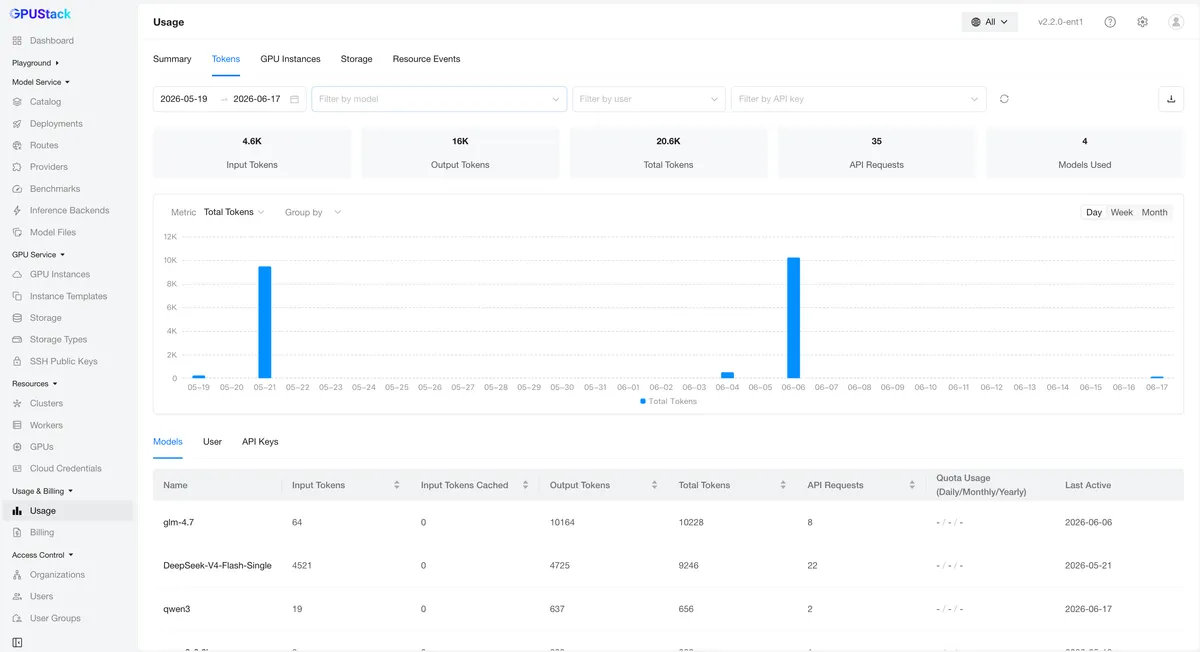Expand the All scope selector

click(990, 22)
